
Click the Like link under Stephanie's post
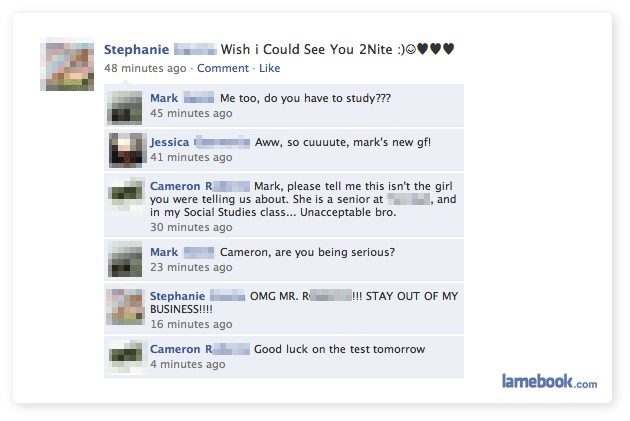coord(269,68)
